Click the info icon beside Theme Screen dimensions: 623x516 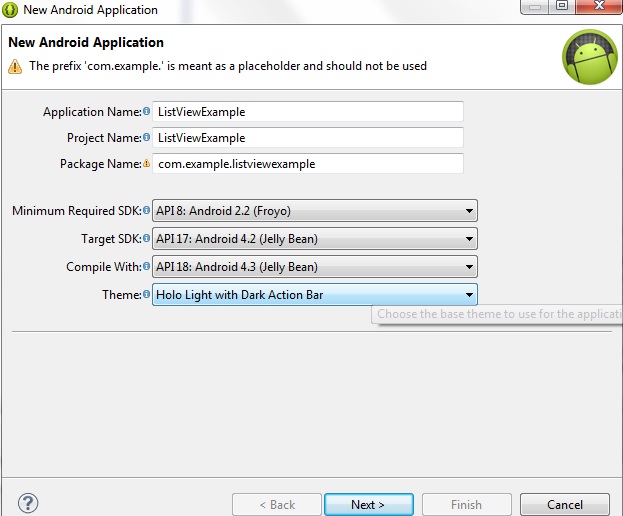147,295
